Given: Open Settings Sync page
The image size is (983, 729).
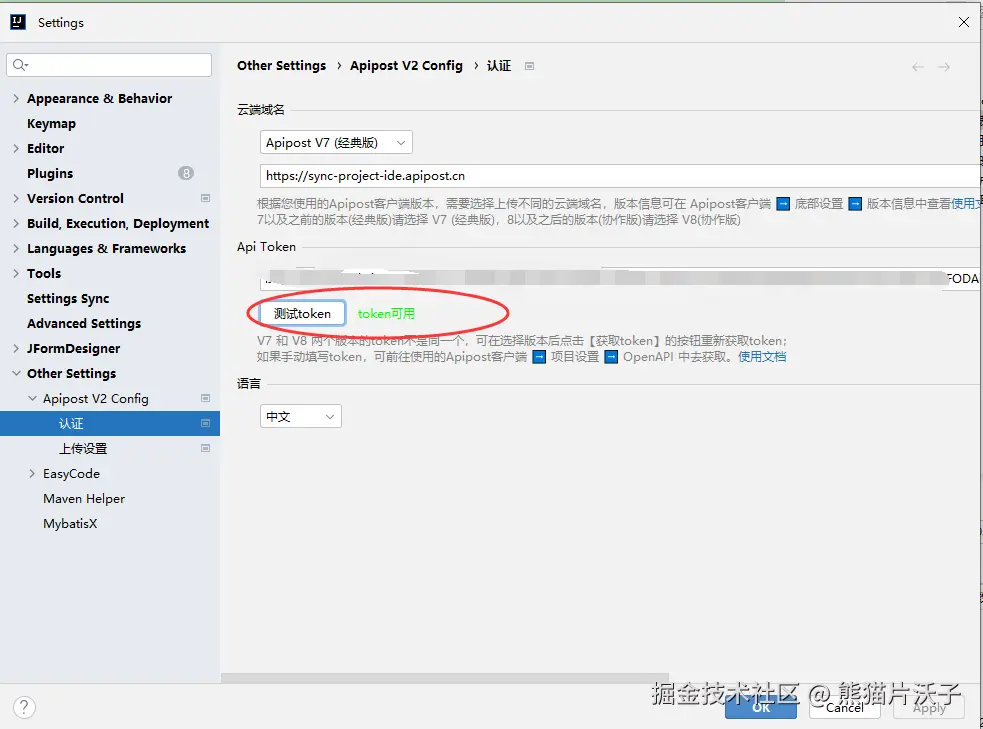Looking at the screenshot, I should point(68,298).
